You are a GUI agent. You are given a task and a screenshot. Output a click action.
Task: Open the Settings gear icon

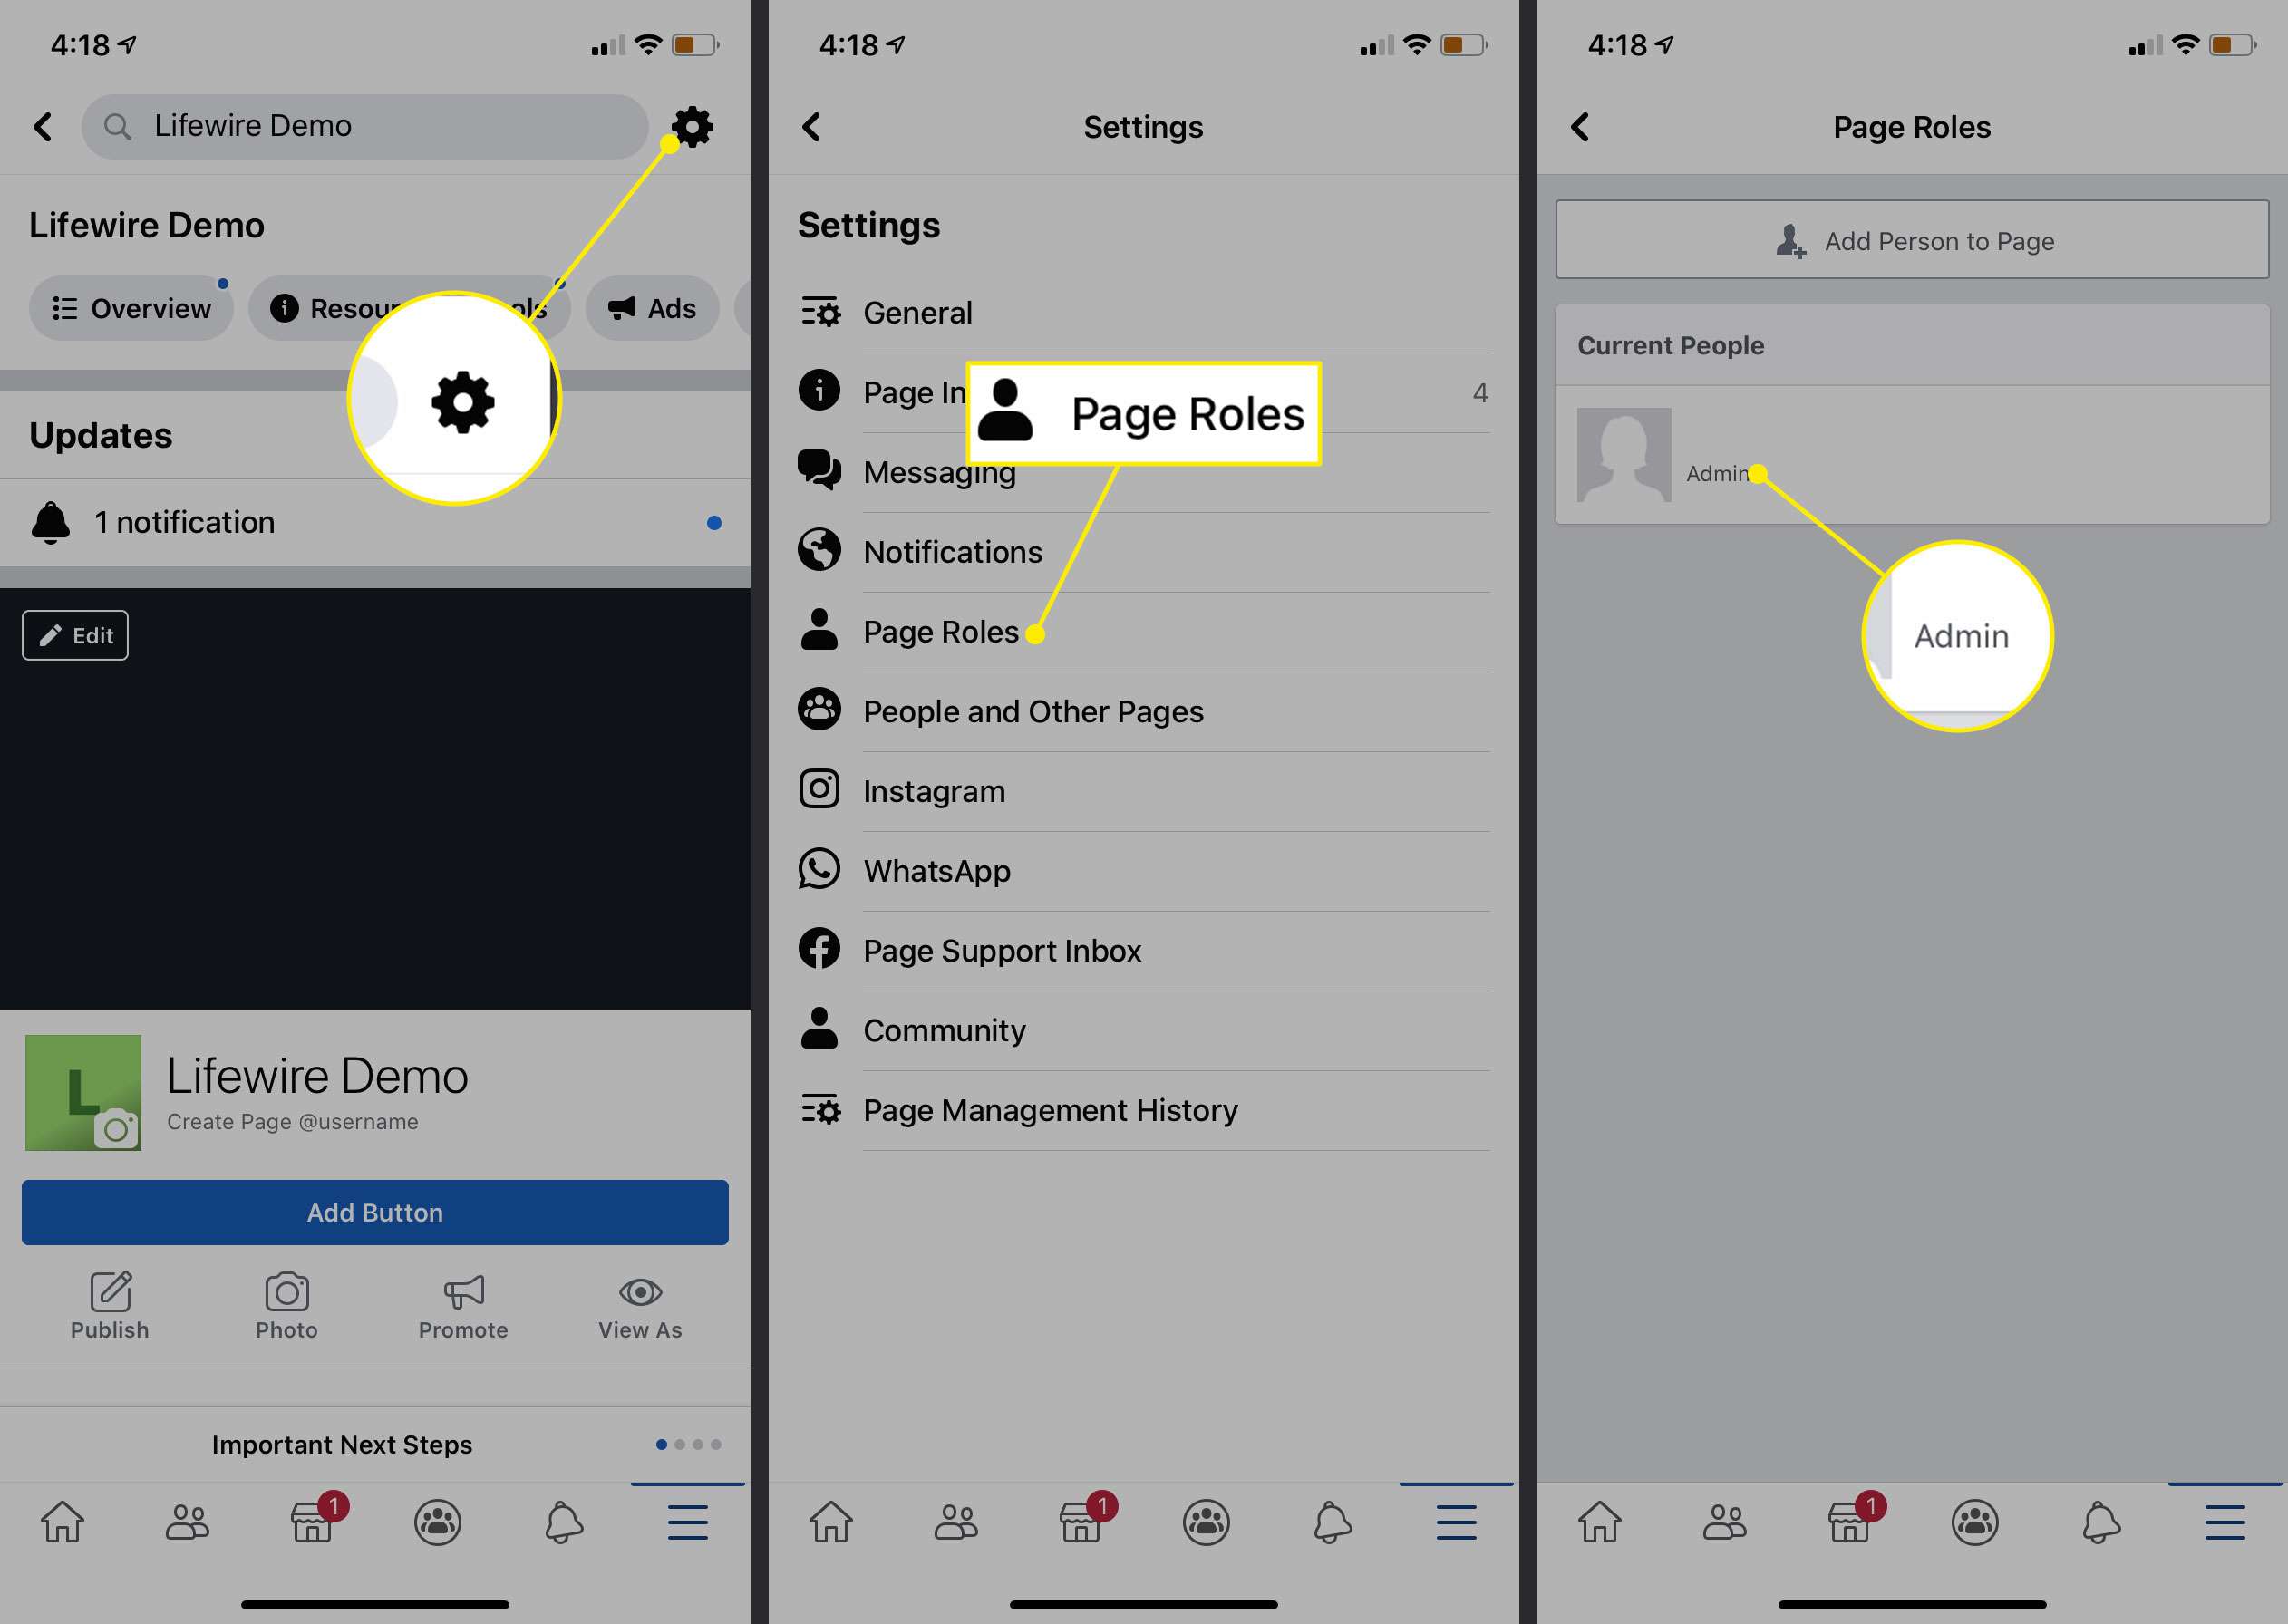coord(693,125)
